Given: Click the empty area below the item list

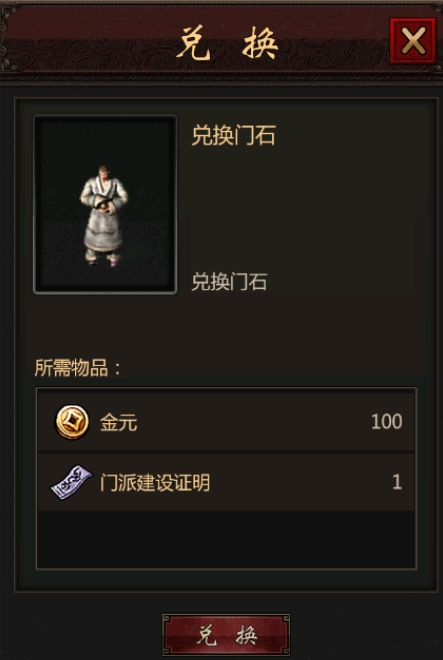Looking at the screenshot, I should click(226, 540).
